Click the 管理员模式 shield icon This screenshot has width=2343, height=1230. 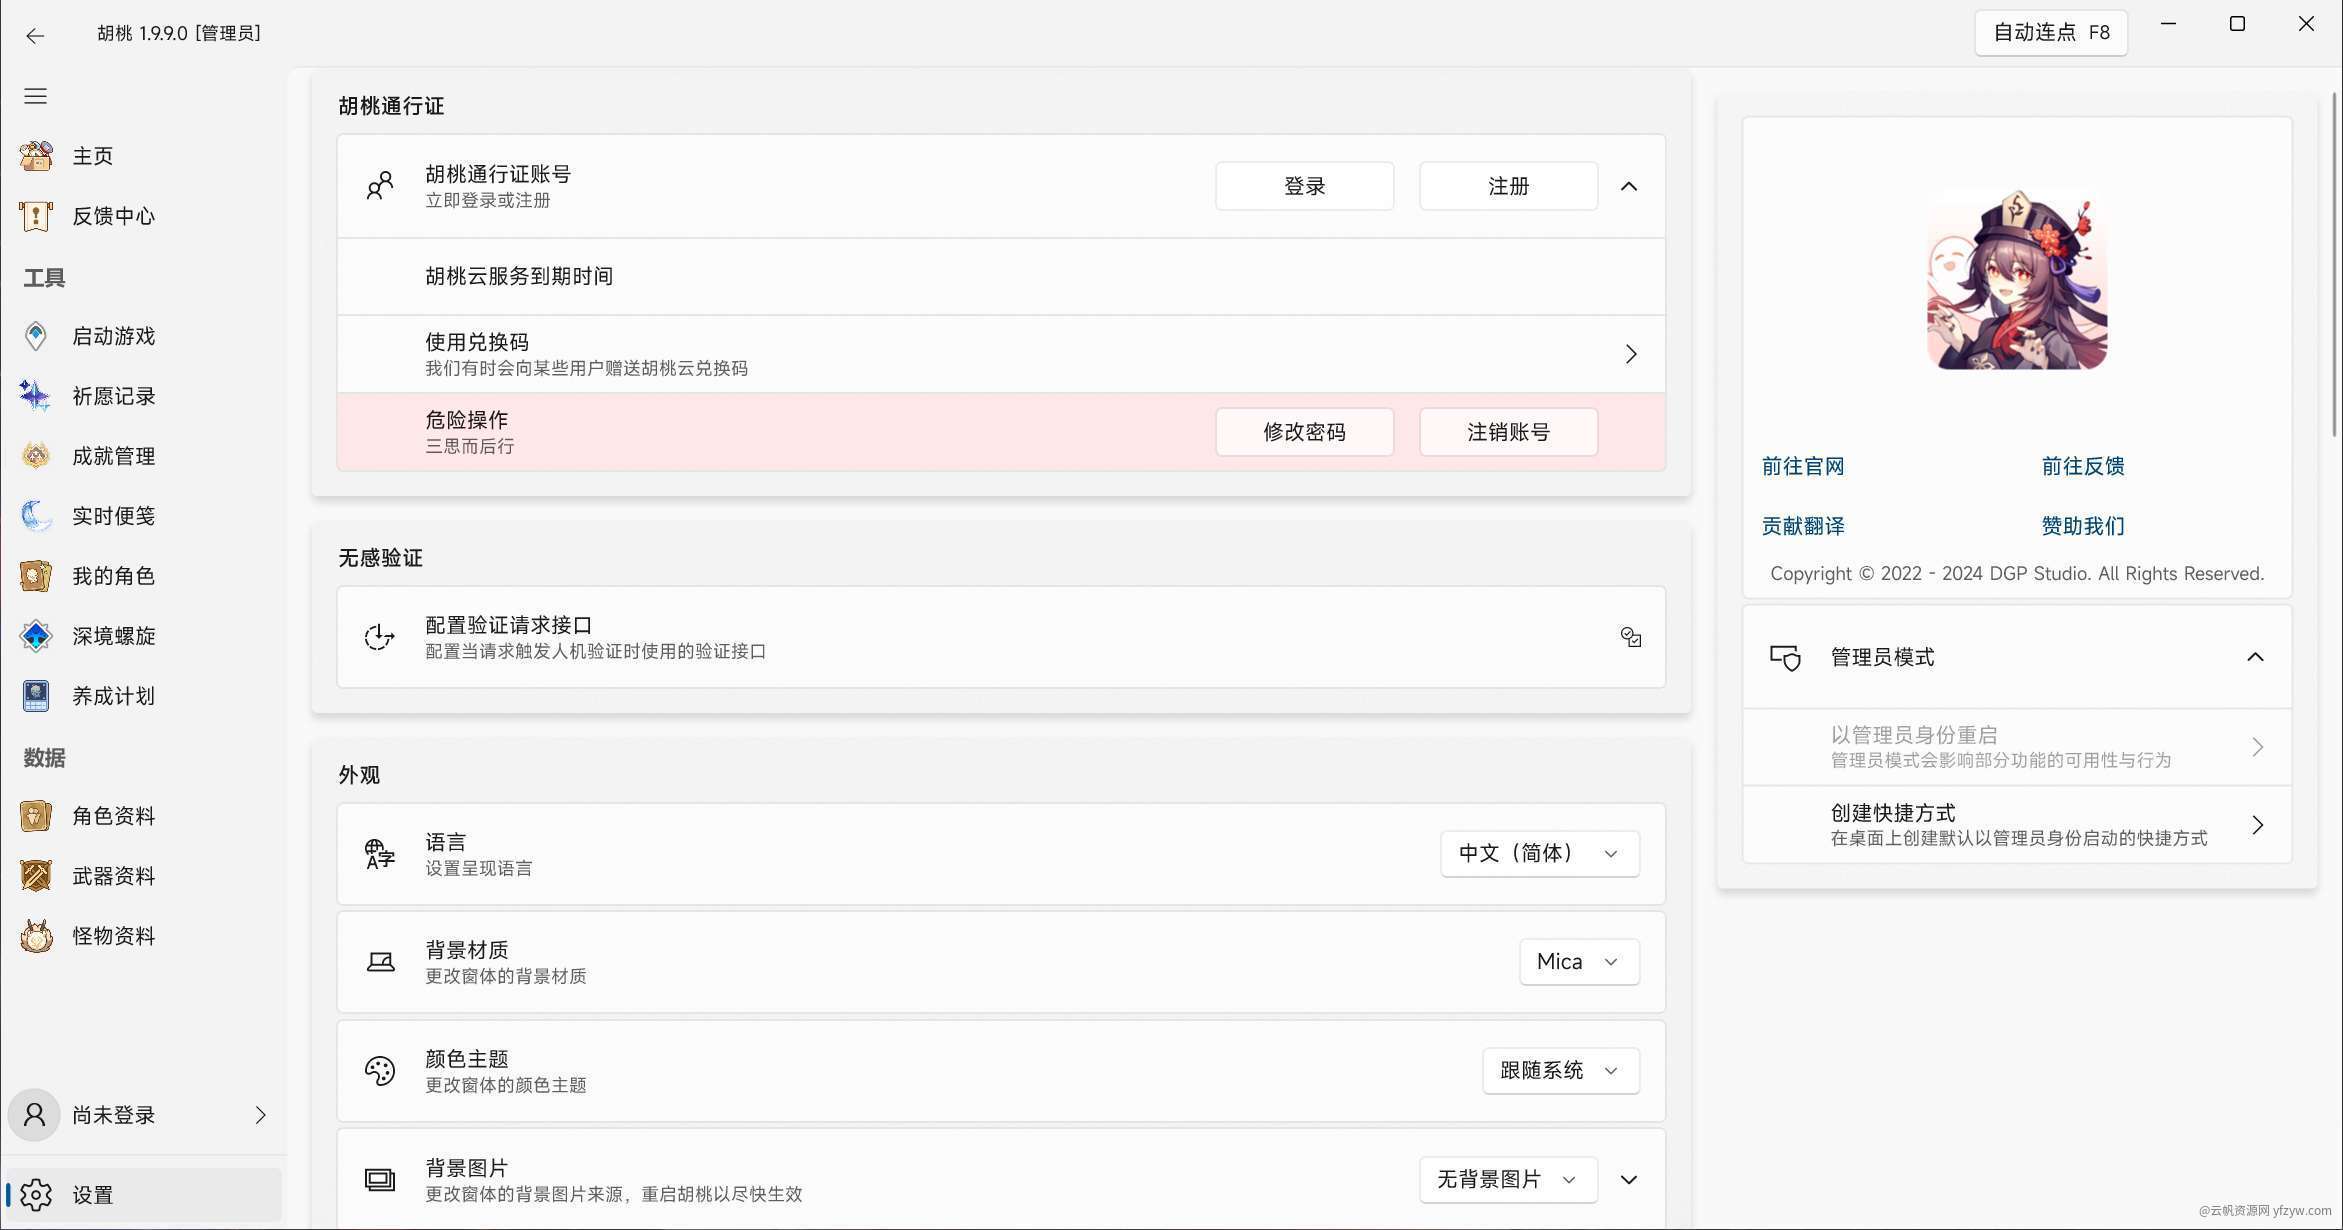point(1786,657)
